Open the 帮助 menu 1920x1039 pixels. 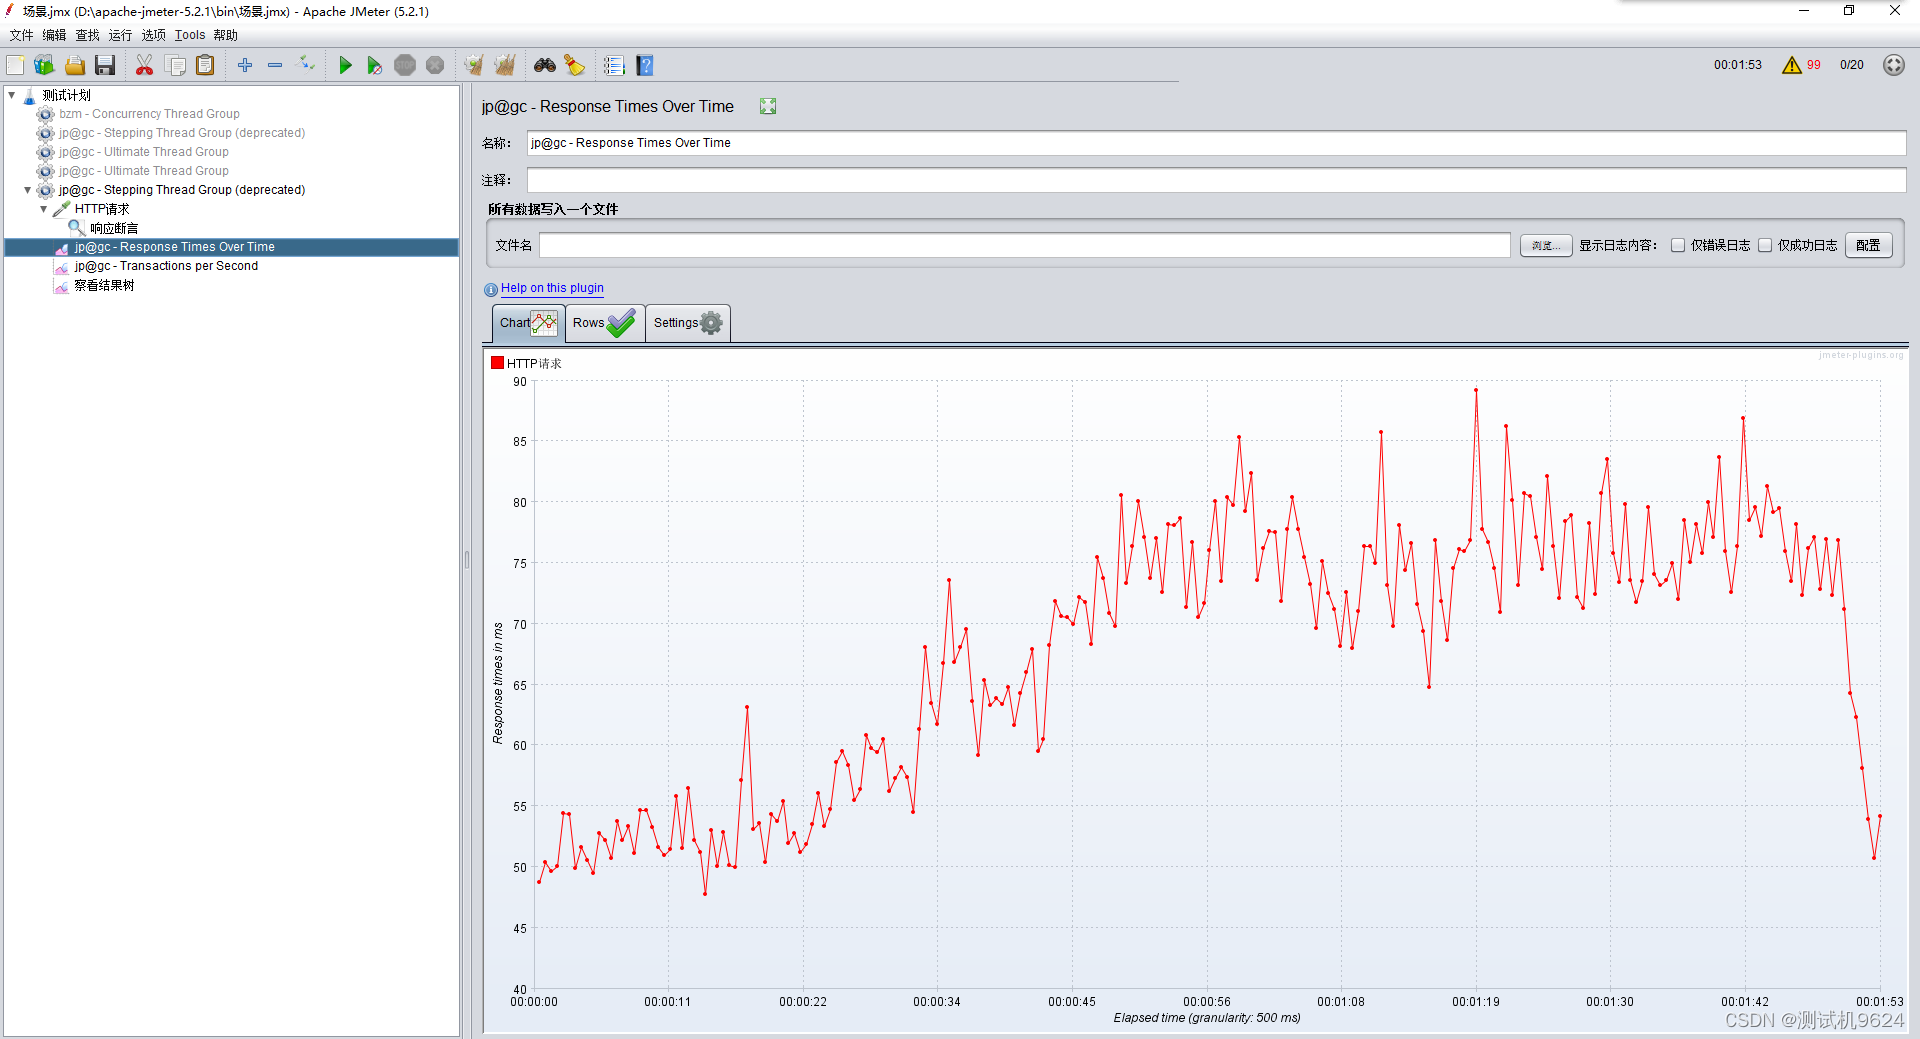click(x=226, y=35)
